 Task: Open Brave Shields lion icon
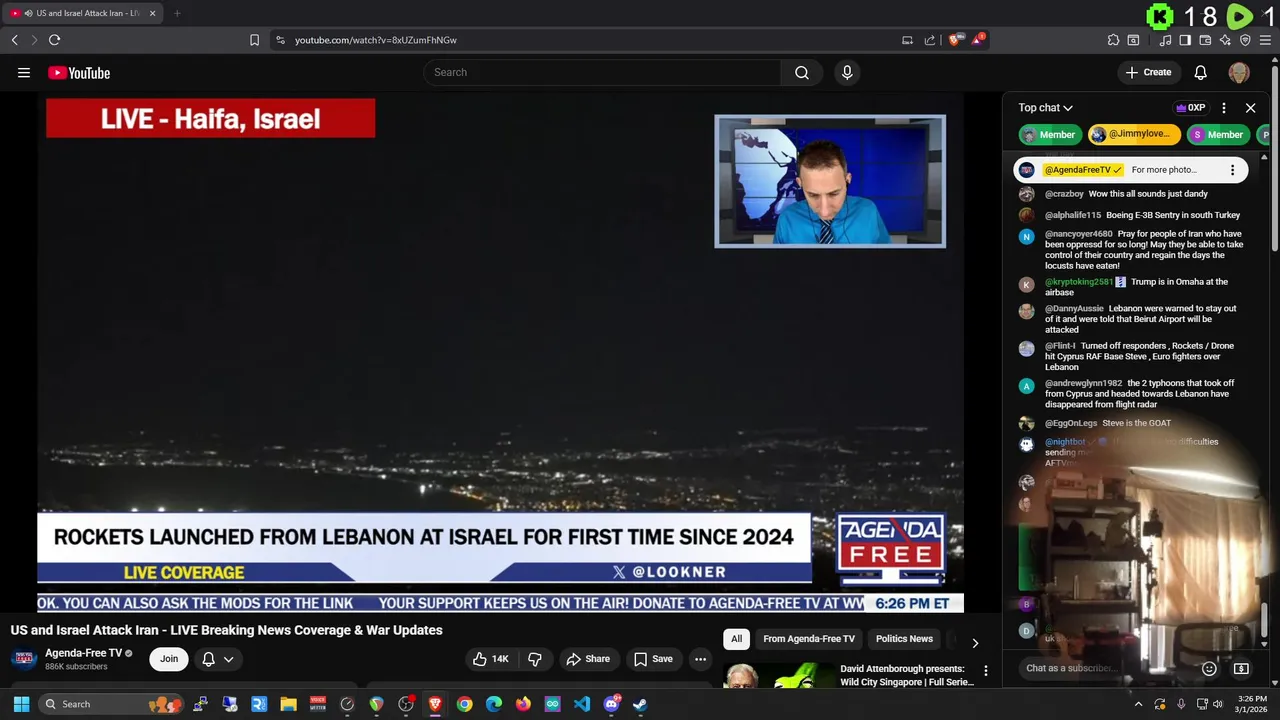point(955,40)
